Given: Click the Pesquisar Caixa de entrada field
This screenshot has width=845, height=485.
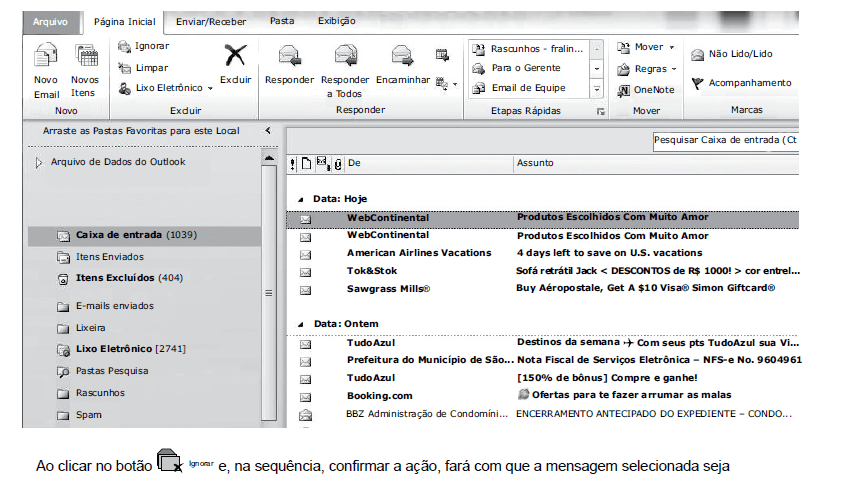Looking at the screenshot, I should [x=725, y=141].
